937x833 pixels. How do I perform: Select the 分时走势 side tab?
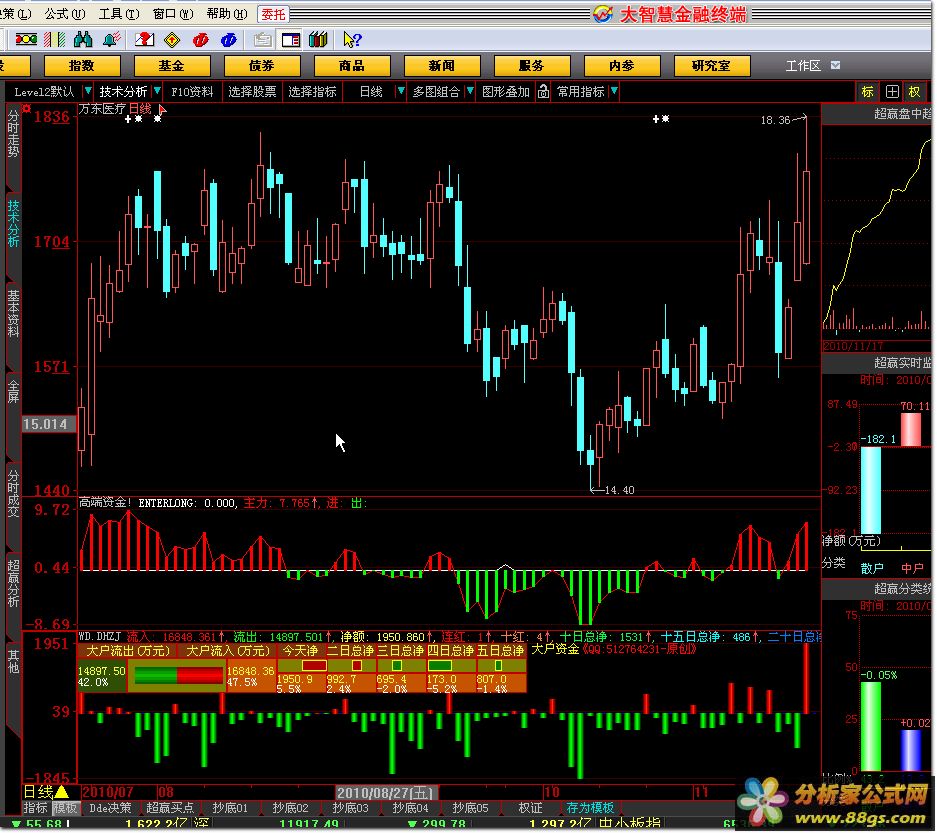pyautogui.click(x=13, y=134)
